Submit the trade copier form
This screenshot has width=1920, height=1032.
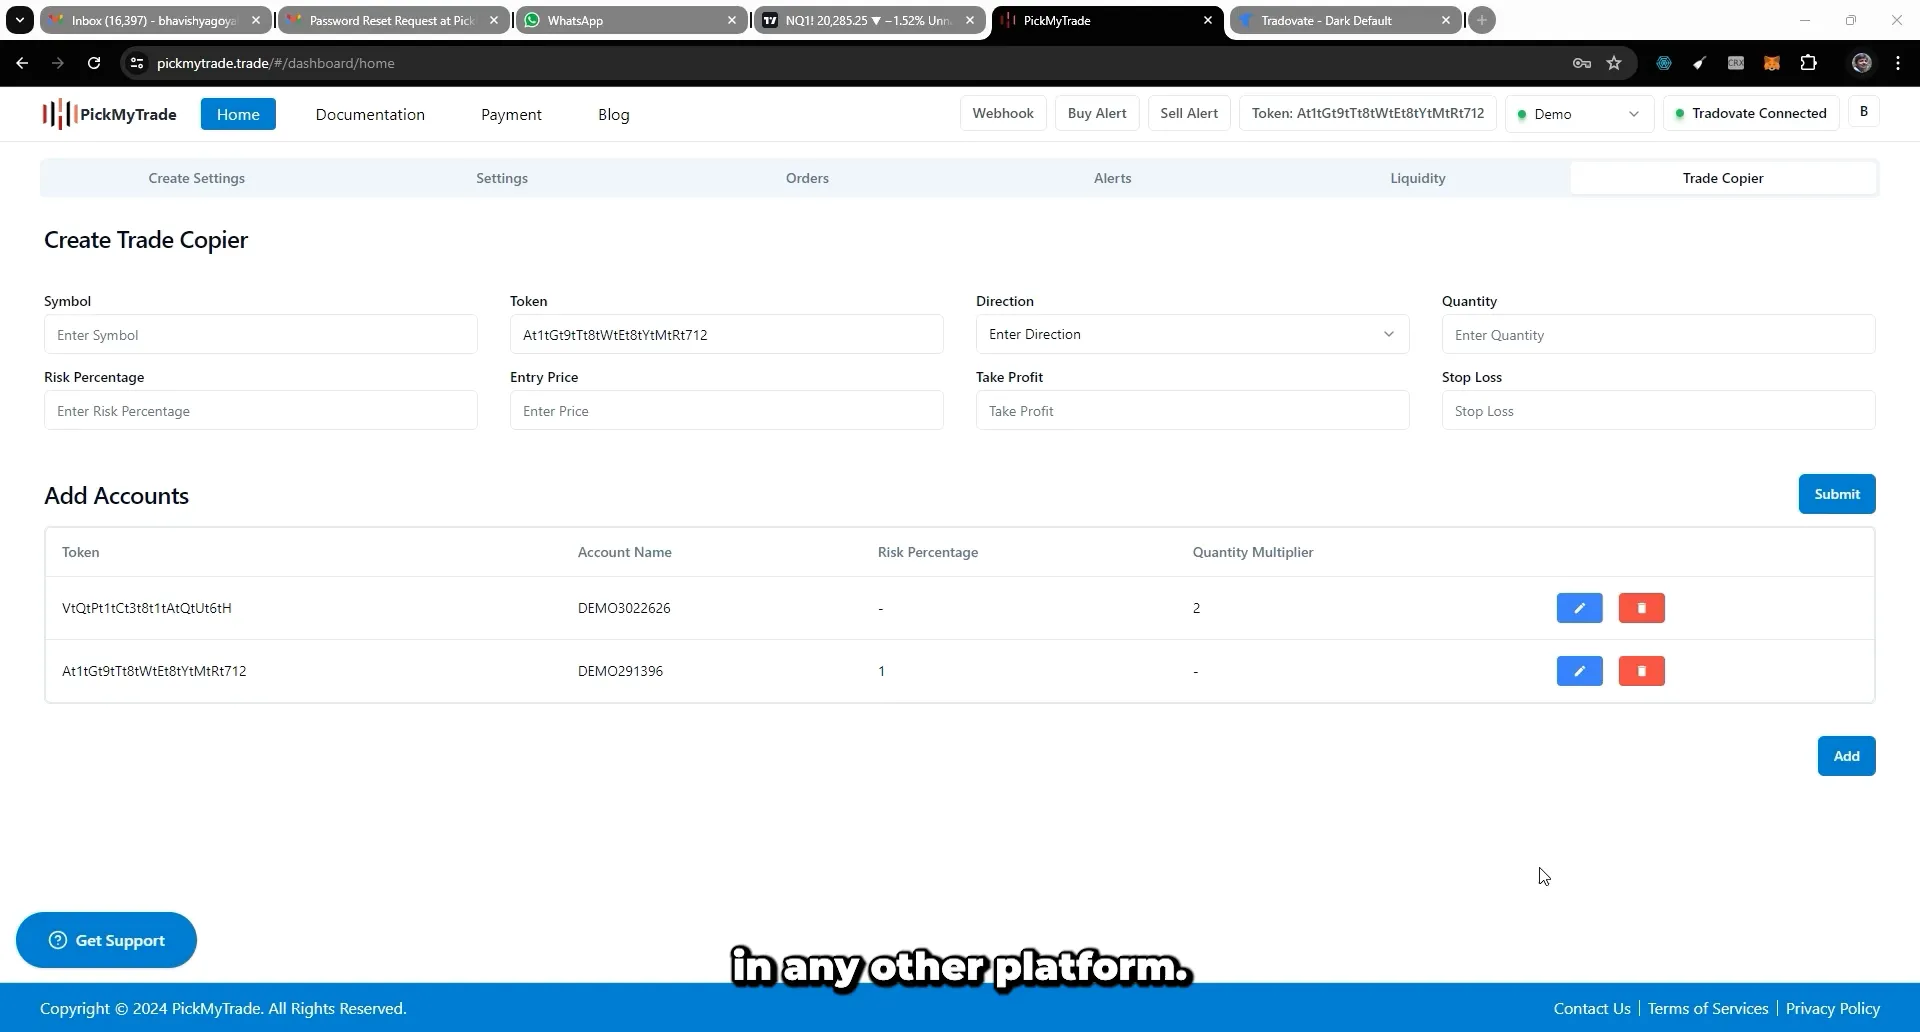[x=1837, y=494]
